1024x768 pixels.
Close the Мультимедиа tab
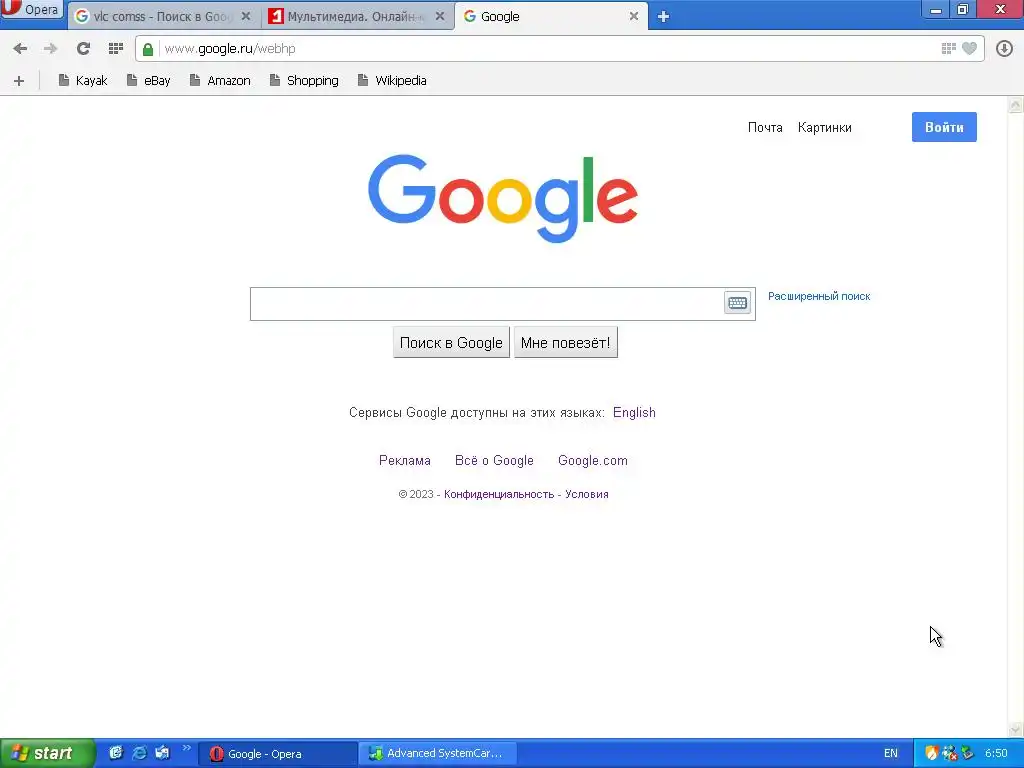click(x=440, y=16)
